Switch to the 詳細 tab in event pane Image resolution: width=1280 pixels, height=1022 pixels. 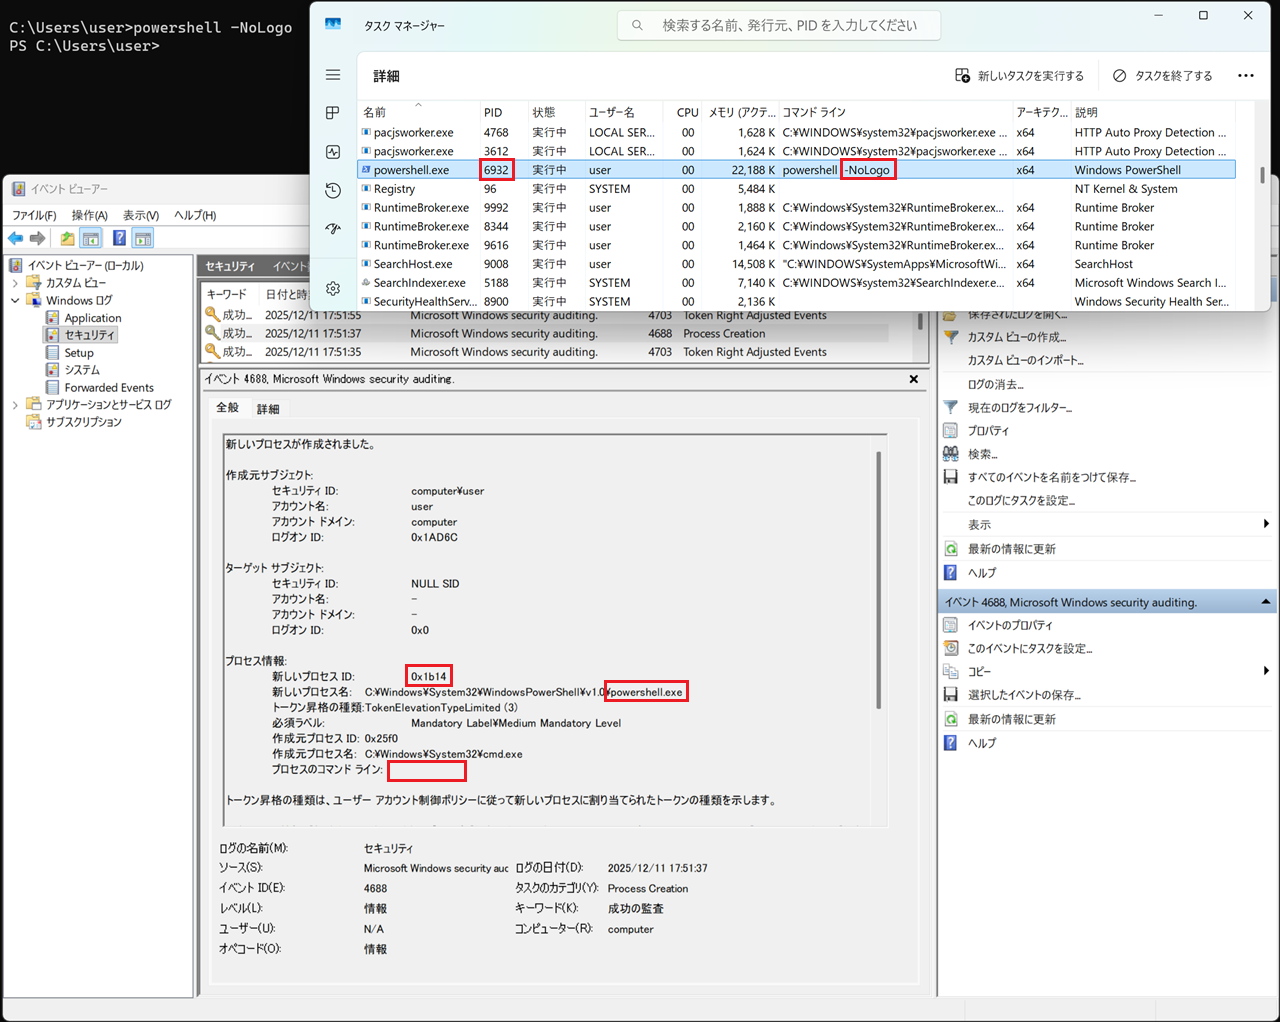point(268,409)
